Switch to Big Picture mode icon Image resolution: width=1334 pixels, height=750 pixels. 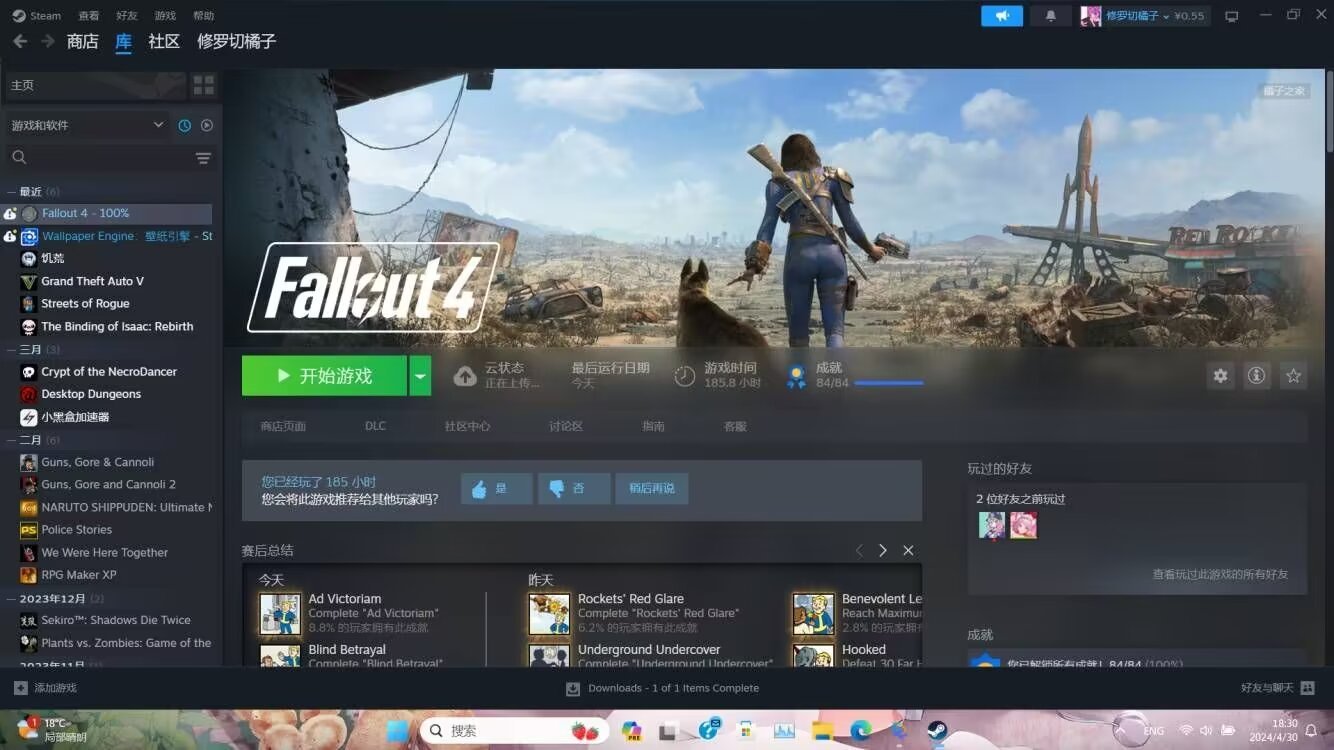pyautogui.click(x=1232, y=16)
